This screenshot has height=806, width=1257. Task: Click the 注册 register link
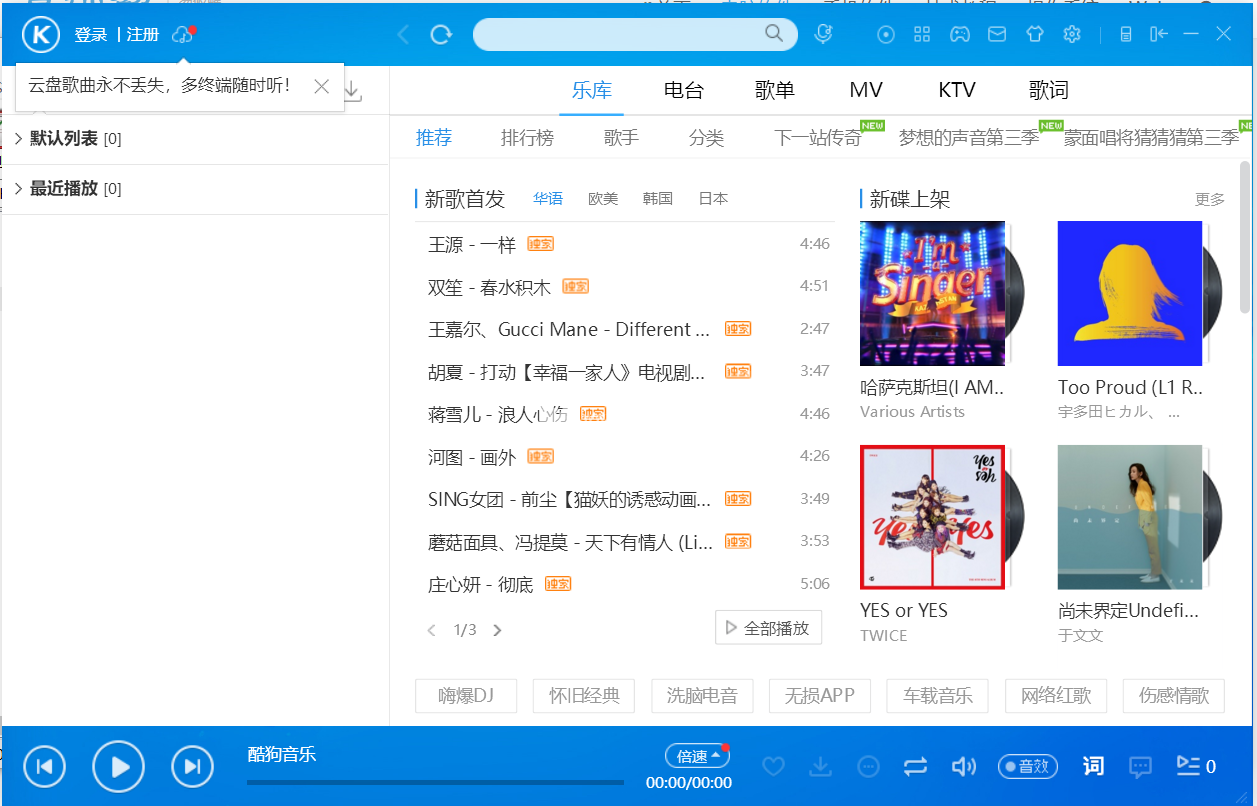(143, 35)
